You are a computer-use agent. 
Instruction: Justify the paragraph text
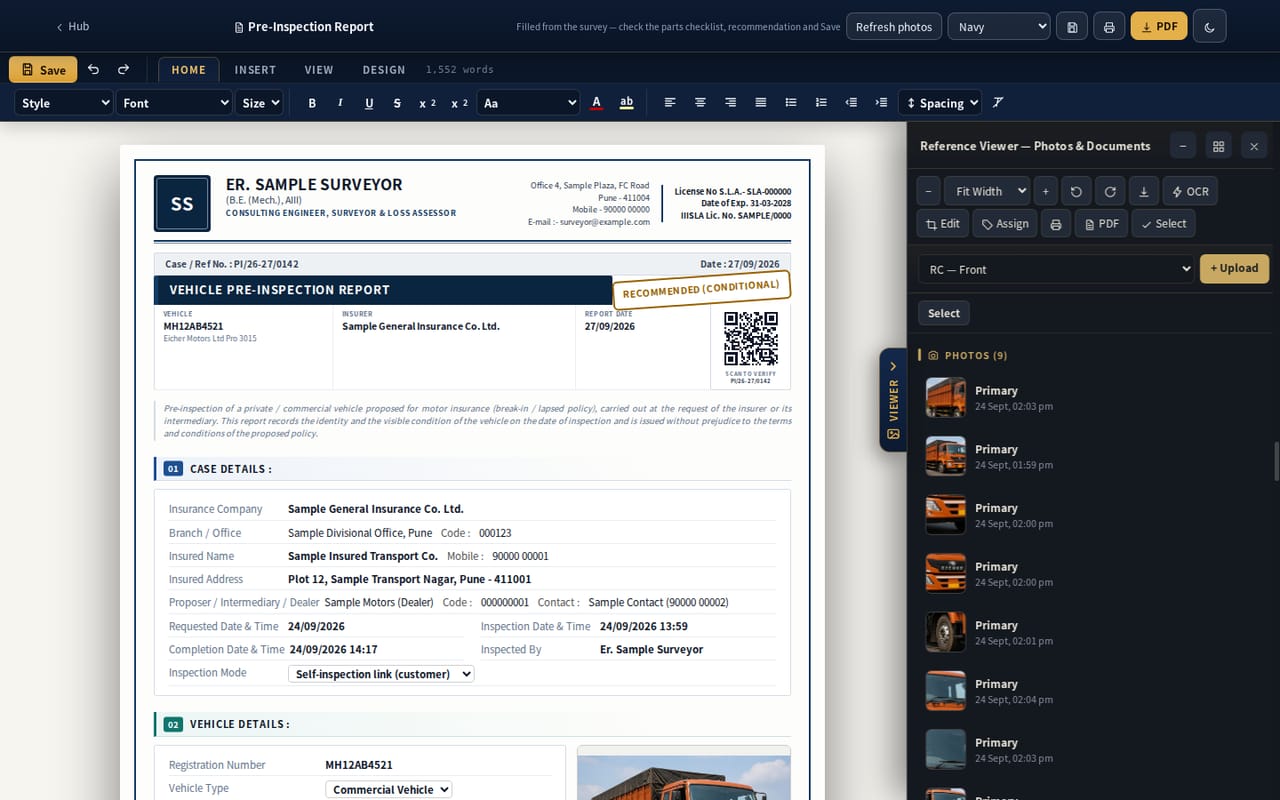coord(761,103)
